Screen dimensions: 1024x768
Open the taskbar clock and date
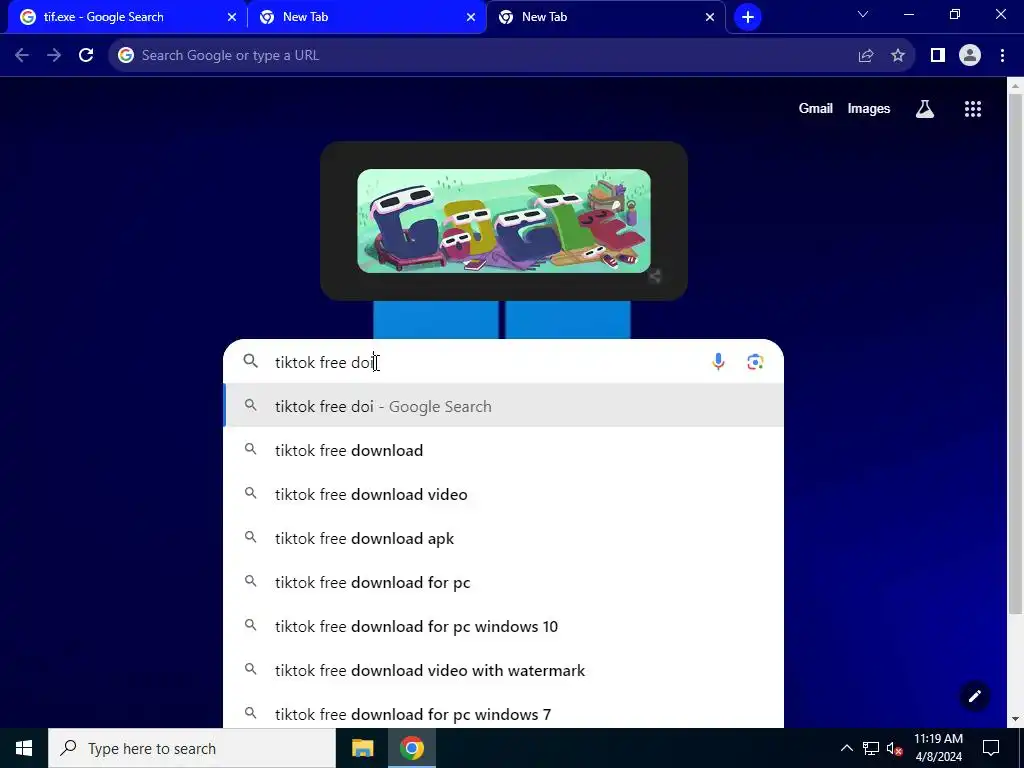(938, 748)
